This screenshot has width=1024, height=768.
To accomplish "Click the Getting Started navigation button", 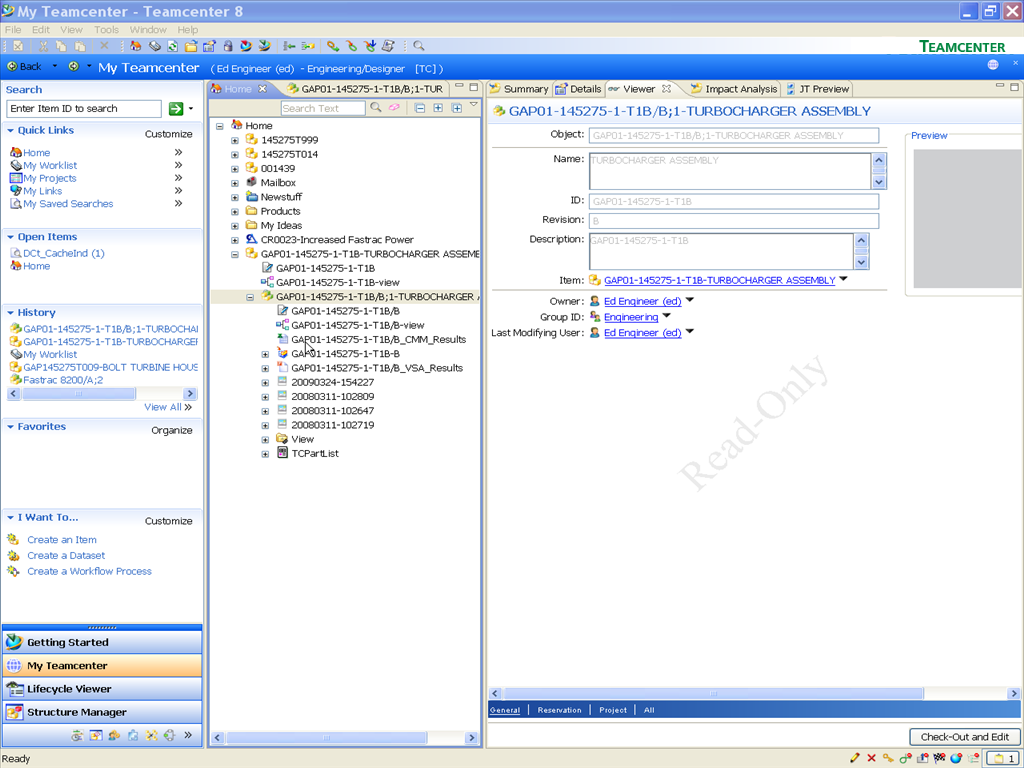I will (x=103, y=642).
